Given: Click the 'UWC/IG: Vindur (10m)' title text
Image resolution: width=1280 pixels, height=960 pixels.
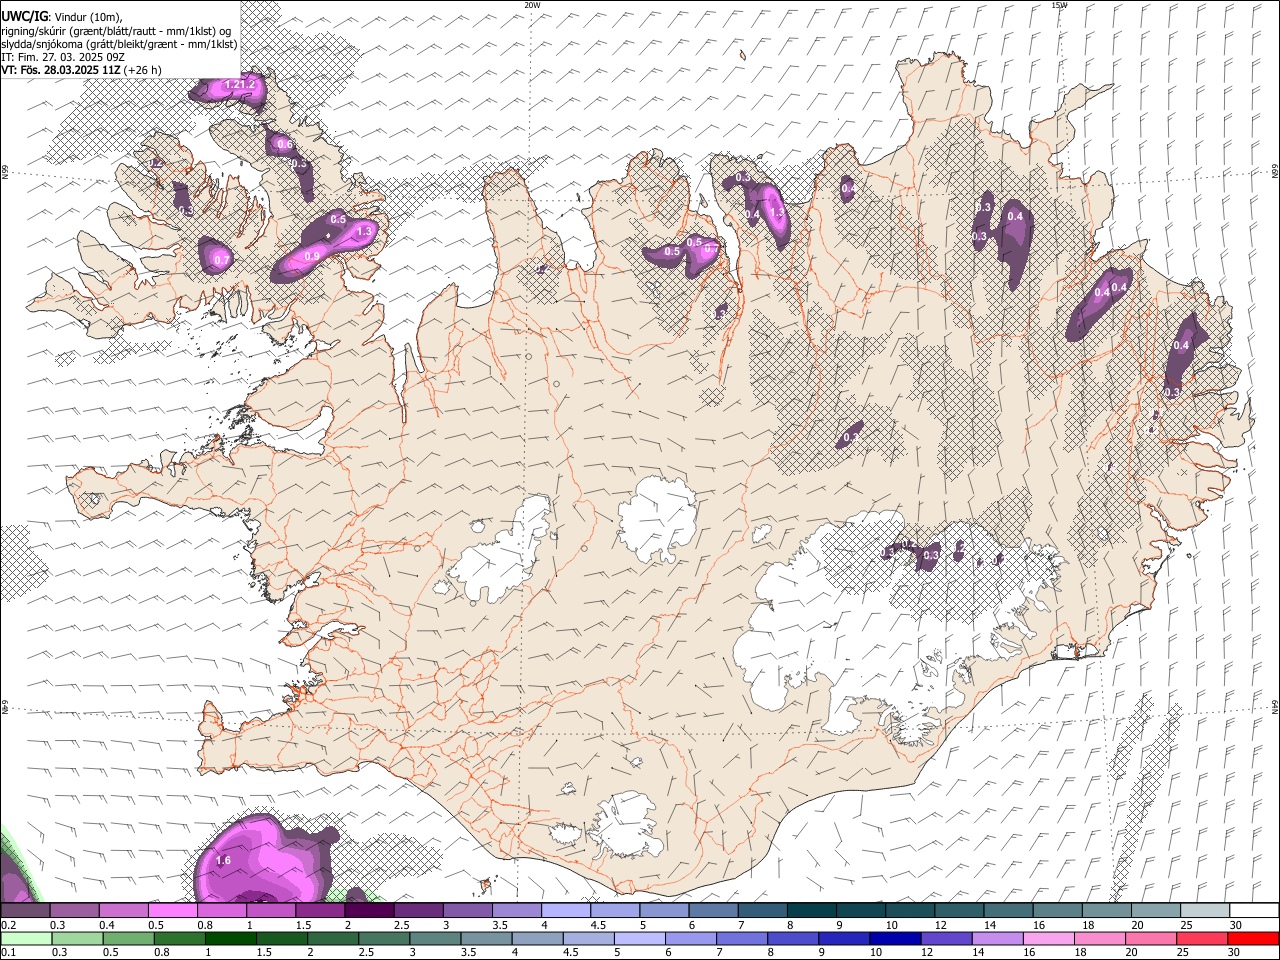Looking at the screenshot, I should 63,16.
